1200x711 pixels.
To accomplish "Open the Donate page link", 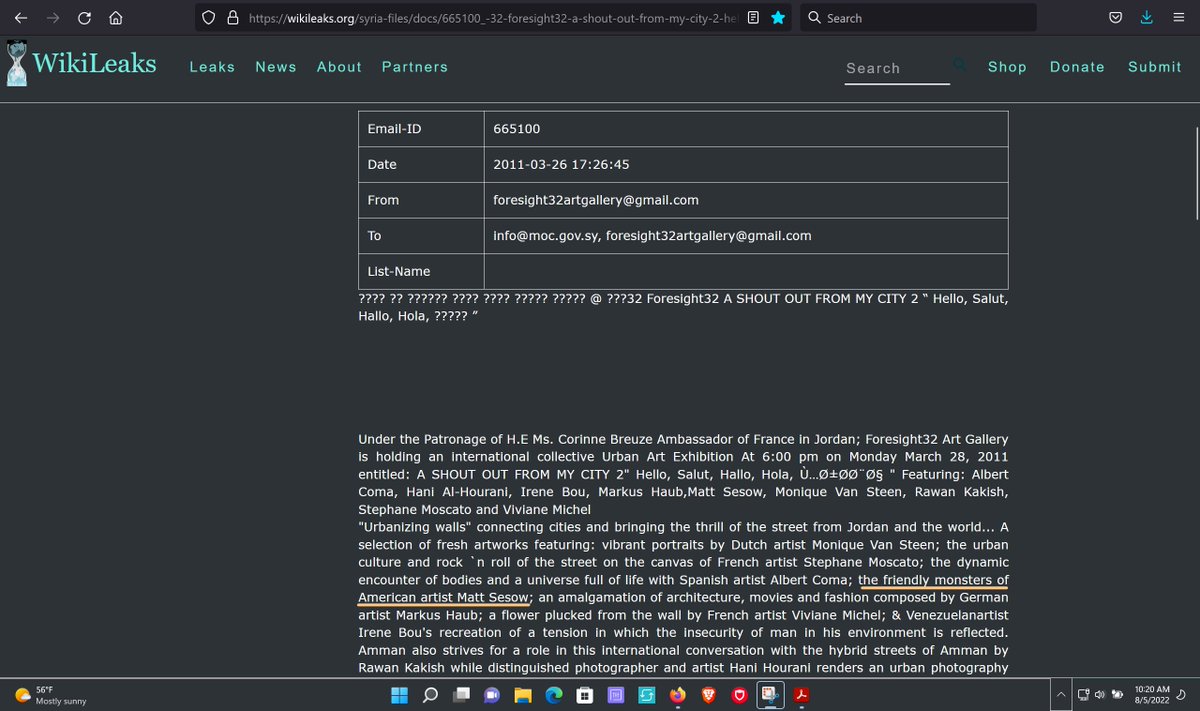I will (1077, 67).
